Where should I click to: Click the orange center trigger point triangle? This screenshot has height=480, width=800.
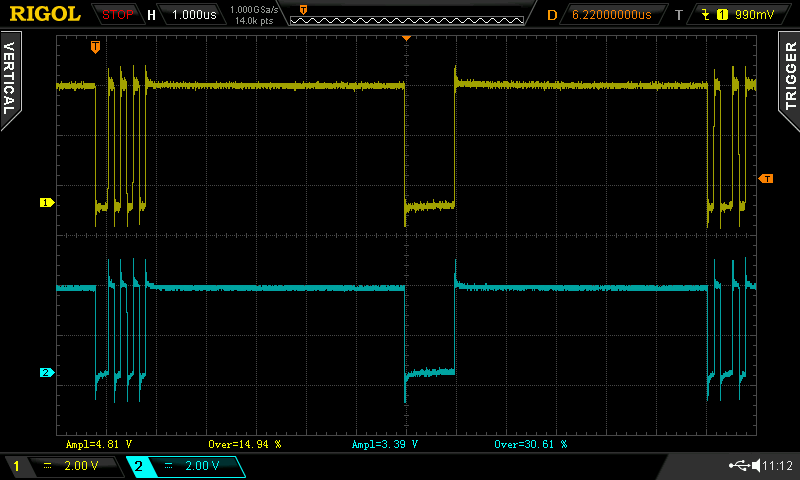coord(406,37)
